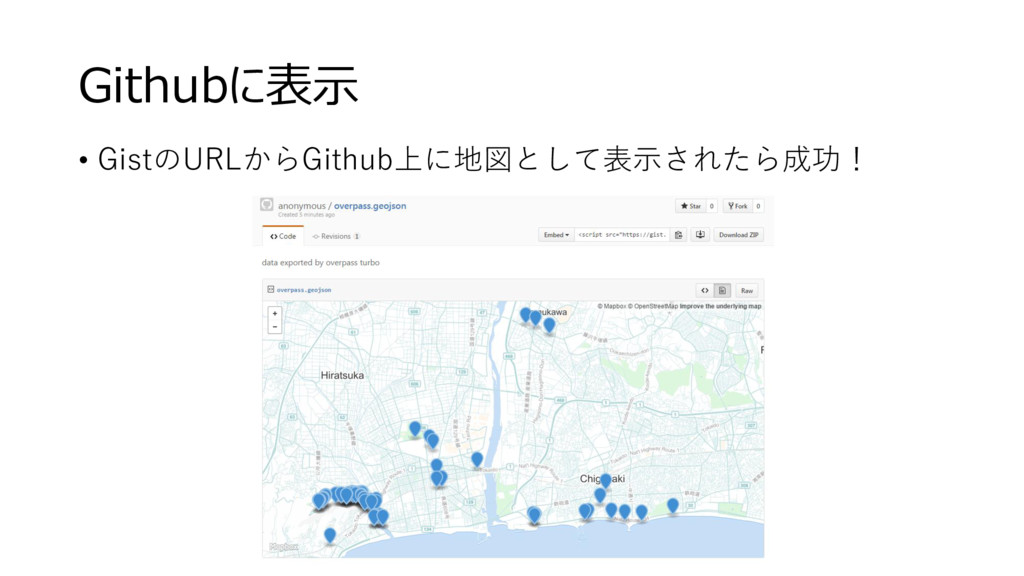Click the pin just left of the river
Screen dimensions: 1024x576
point(477,459)
